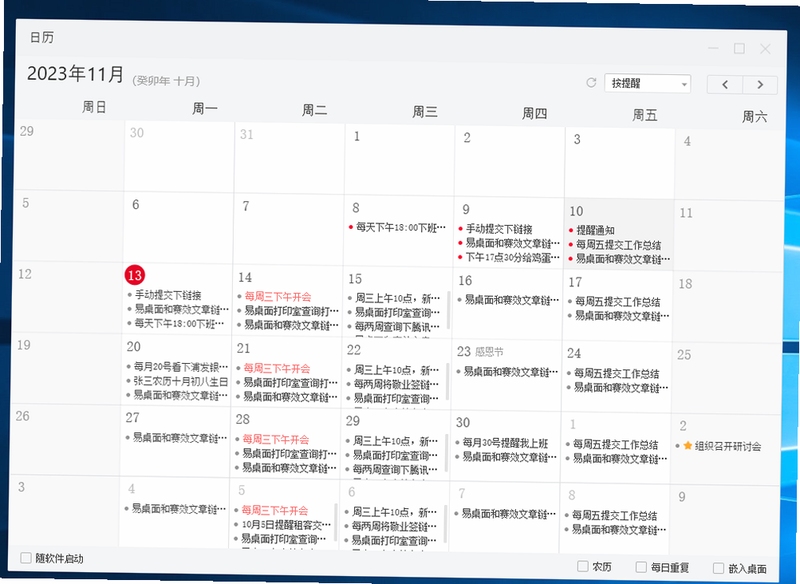This screenshot has height=584, width=800.
Task: Click the star icon on 组织召开研讨会
Action: 687,446
